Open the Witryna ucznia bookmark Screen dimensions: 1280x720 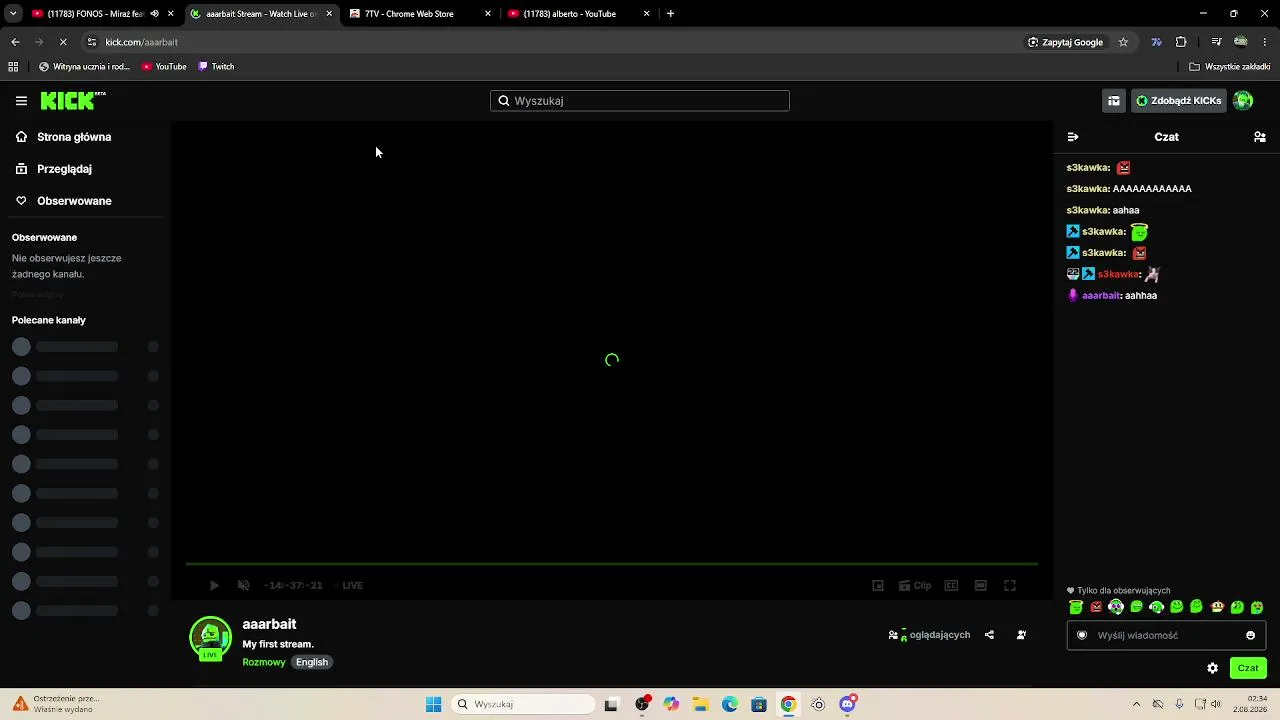(x=84, y=67)
